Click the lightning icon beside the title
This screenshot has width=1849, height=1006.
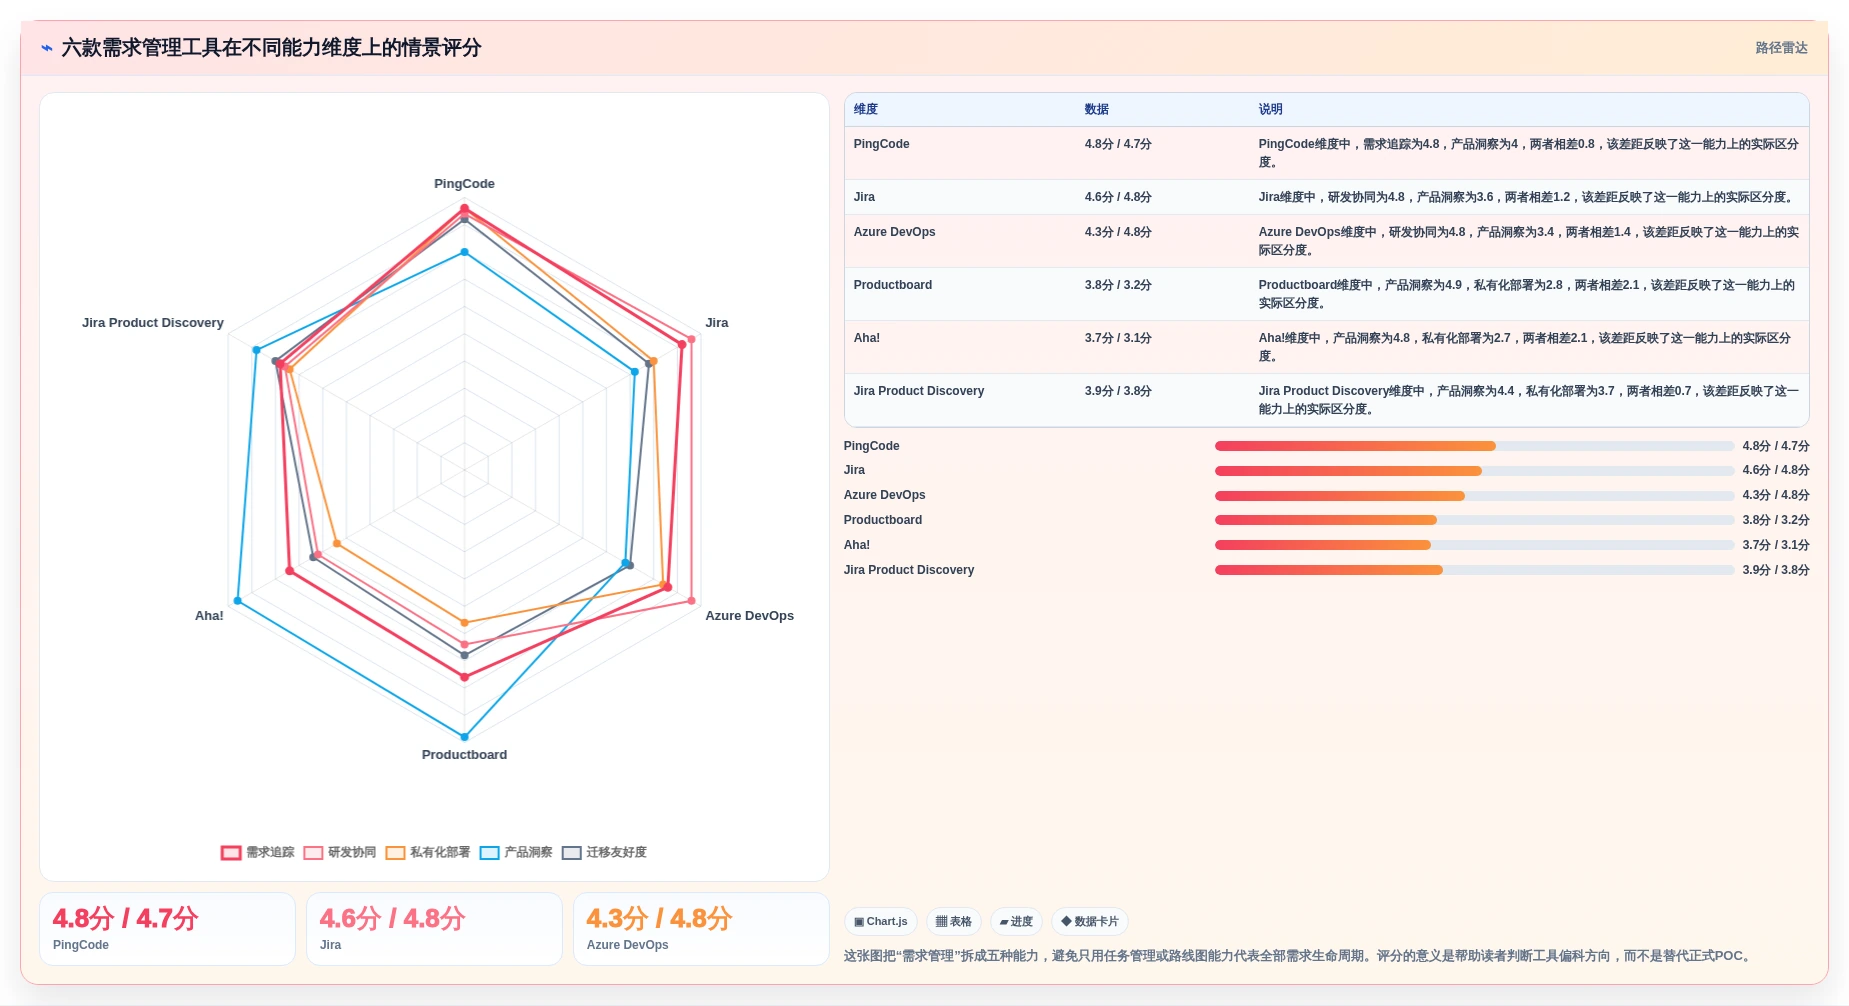[47, 48]
